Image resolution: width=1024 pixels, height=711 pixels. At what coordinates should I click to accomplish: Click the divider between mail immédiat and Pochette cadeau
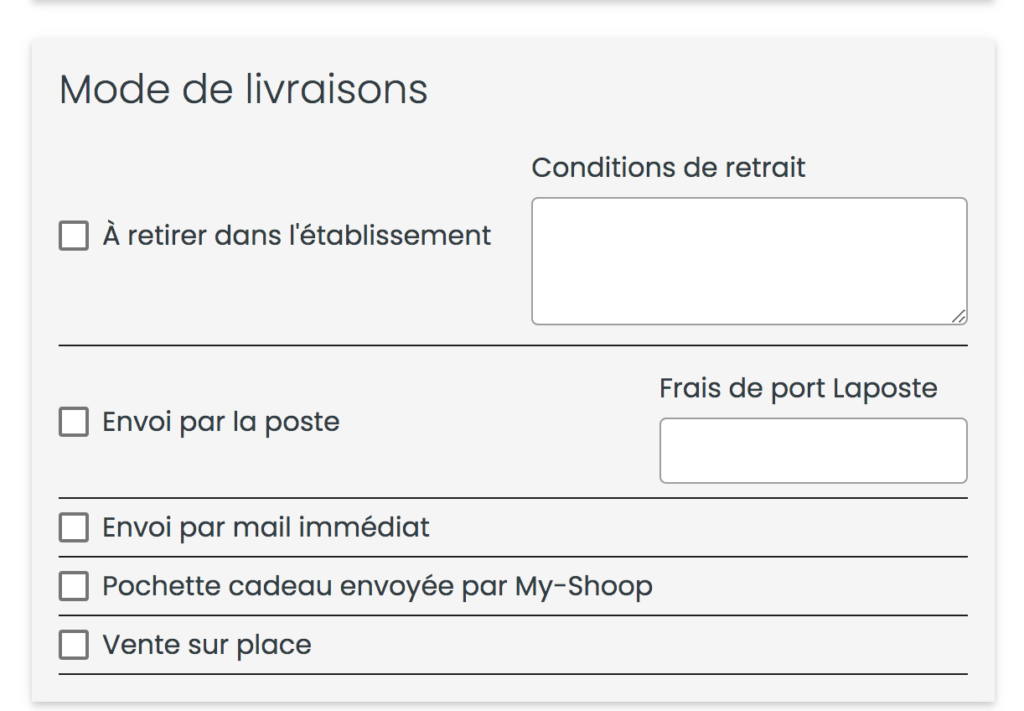(x=513, y=557)
